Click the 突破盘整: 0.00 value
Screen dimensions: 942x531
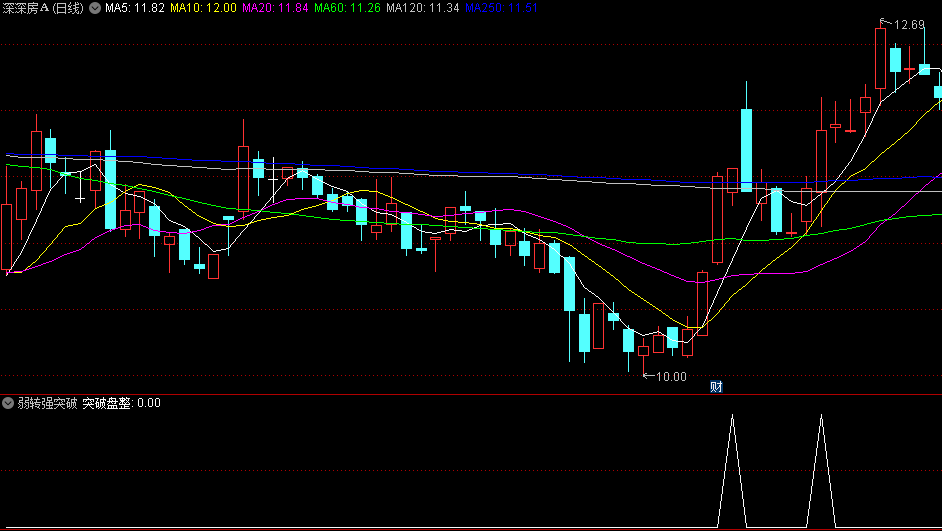[121, 403]
